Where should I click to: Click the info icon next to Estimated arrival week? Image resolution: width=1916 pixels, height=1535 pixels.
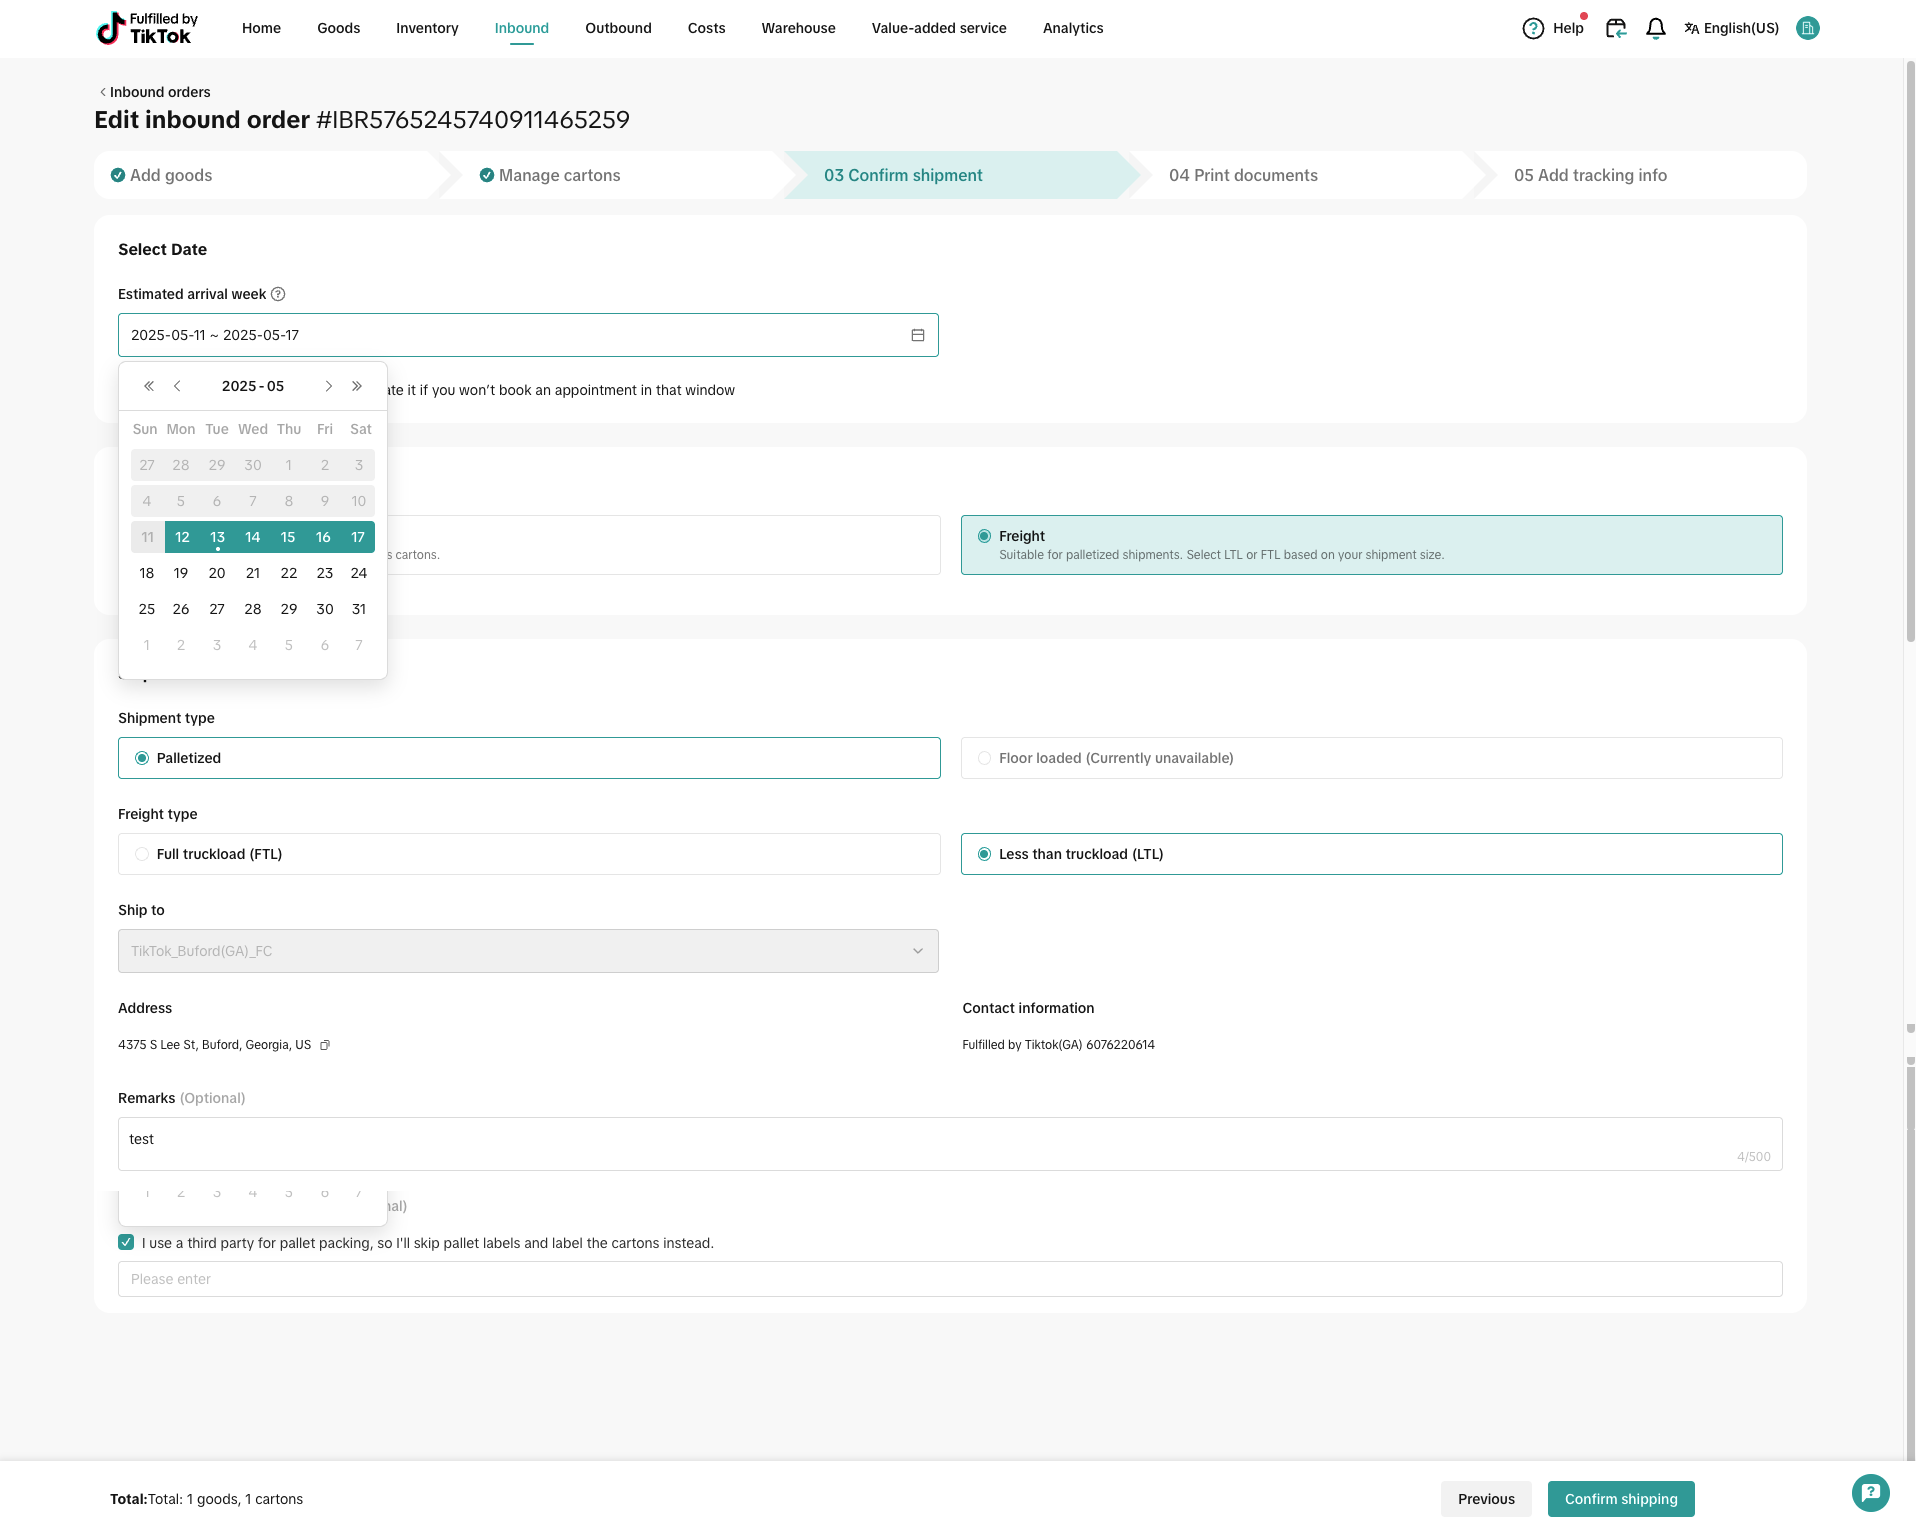(x=279, y=294)
